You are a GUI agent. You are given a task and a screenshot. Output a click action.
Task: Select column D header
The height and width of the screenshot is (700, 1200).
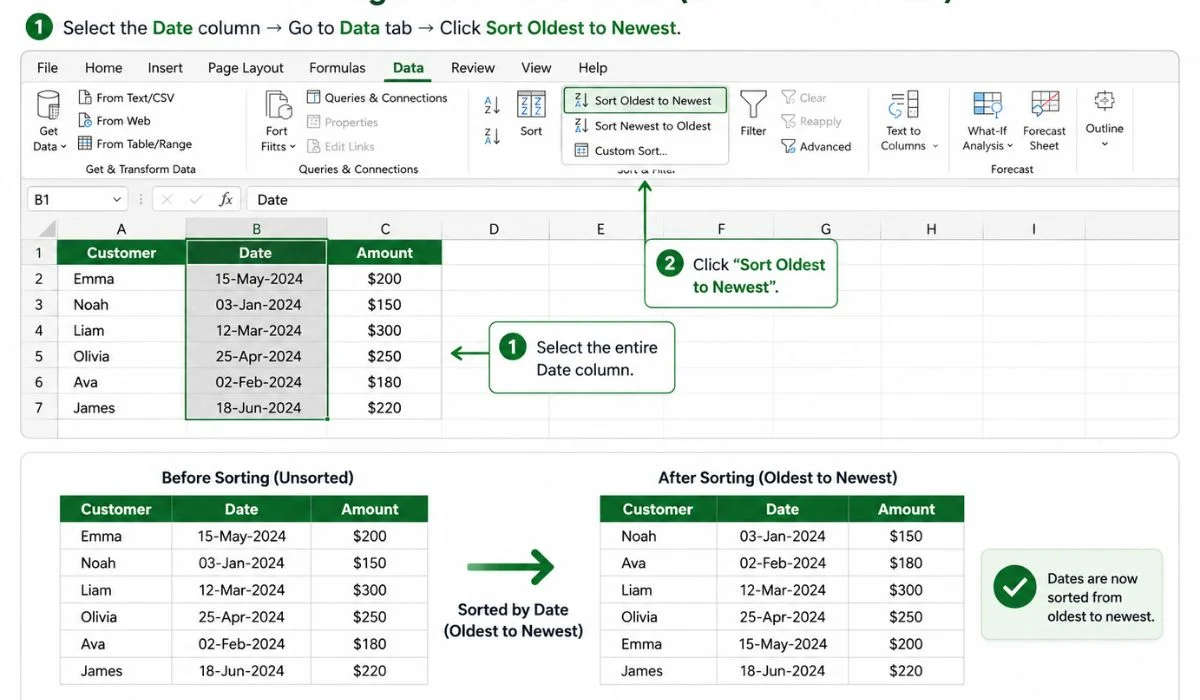pyautogui.click(x=494, y=229)
